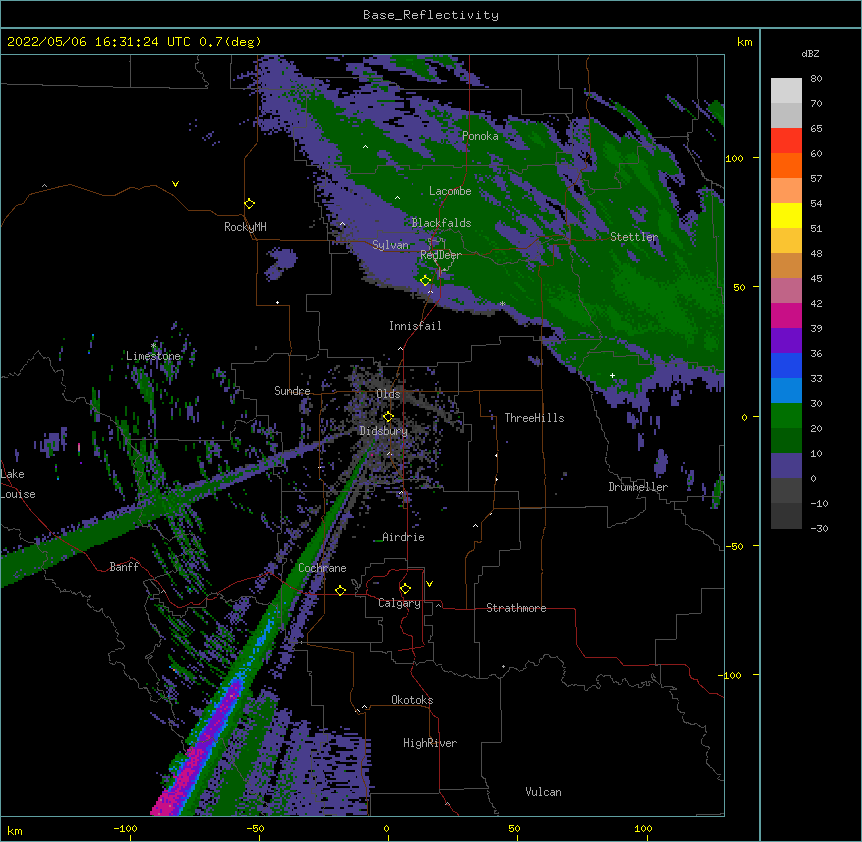Click the HighRiver label
862x842 pixels.
430,743
